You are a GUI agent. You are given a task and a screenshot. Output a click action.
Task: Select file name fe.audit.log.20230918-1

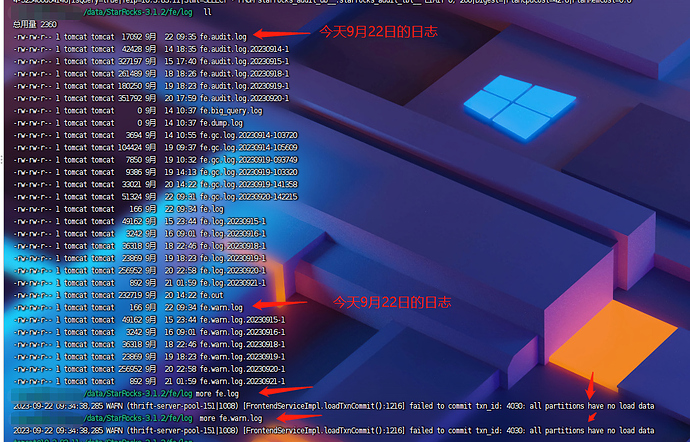(x=244, y=74)
